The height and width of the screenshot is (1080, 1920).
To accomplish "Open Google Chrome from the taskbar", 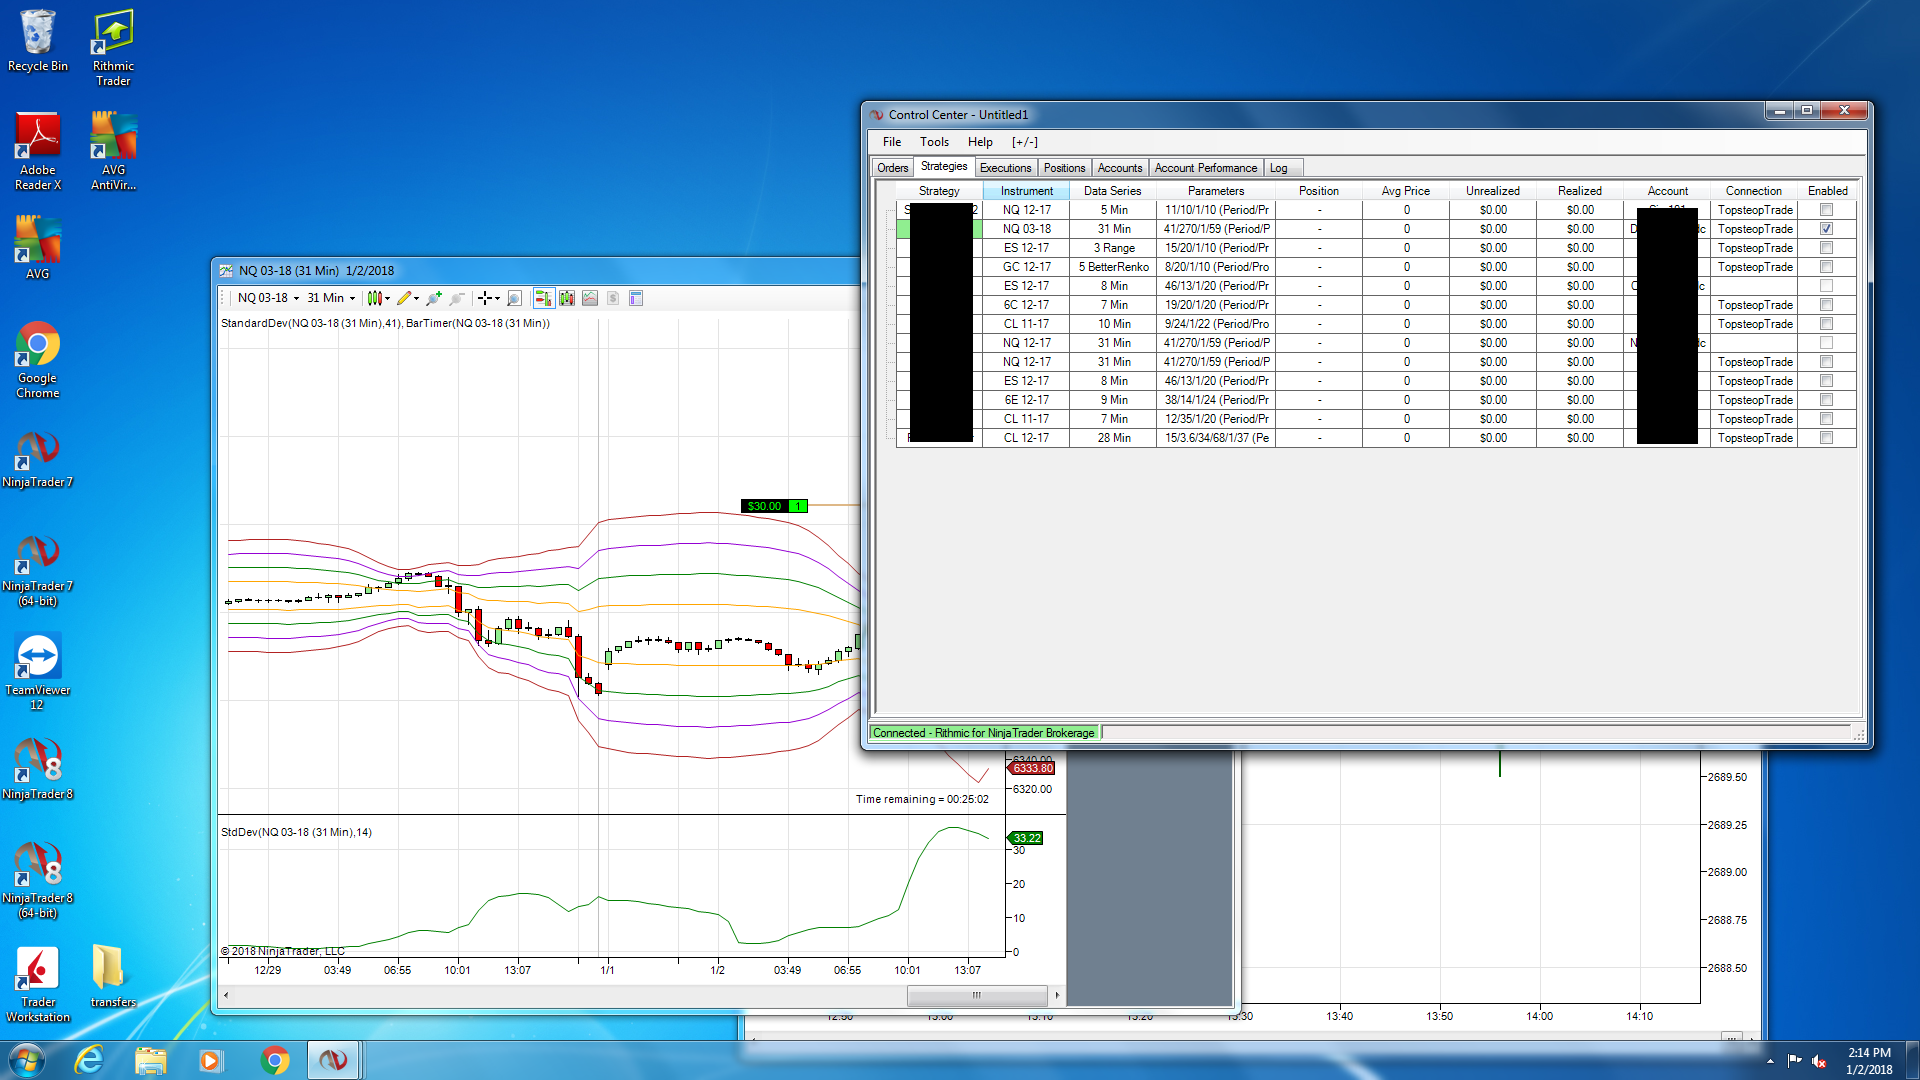I will pos(274,1060).
